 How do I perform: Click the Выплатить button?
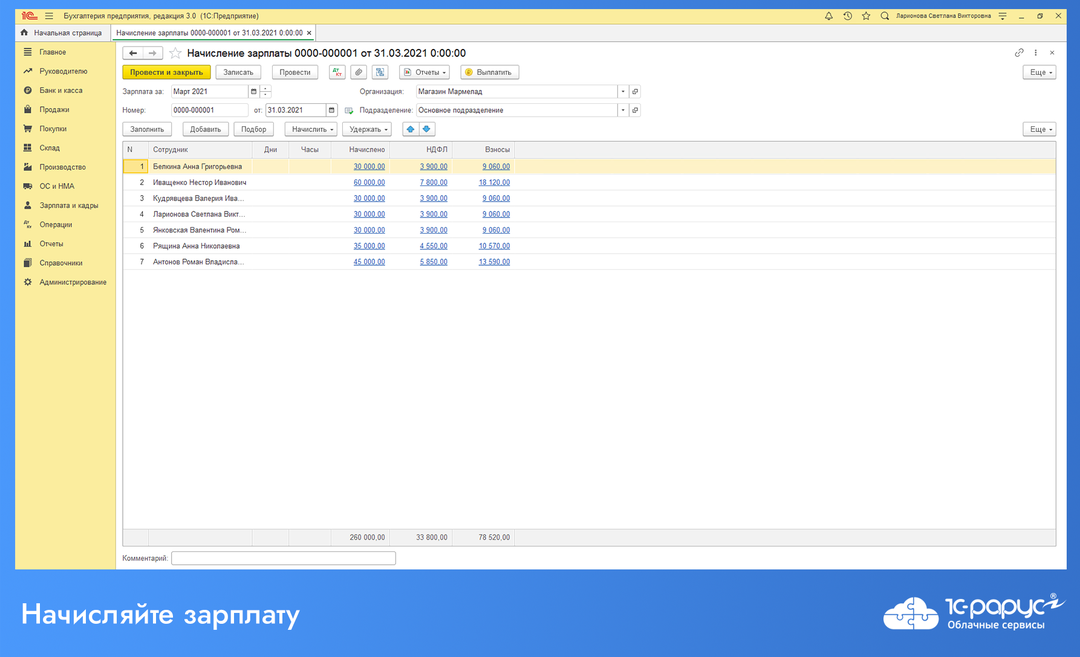point(489,72)
